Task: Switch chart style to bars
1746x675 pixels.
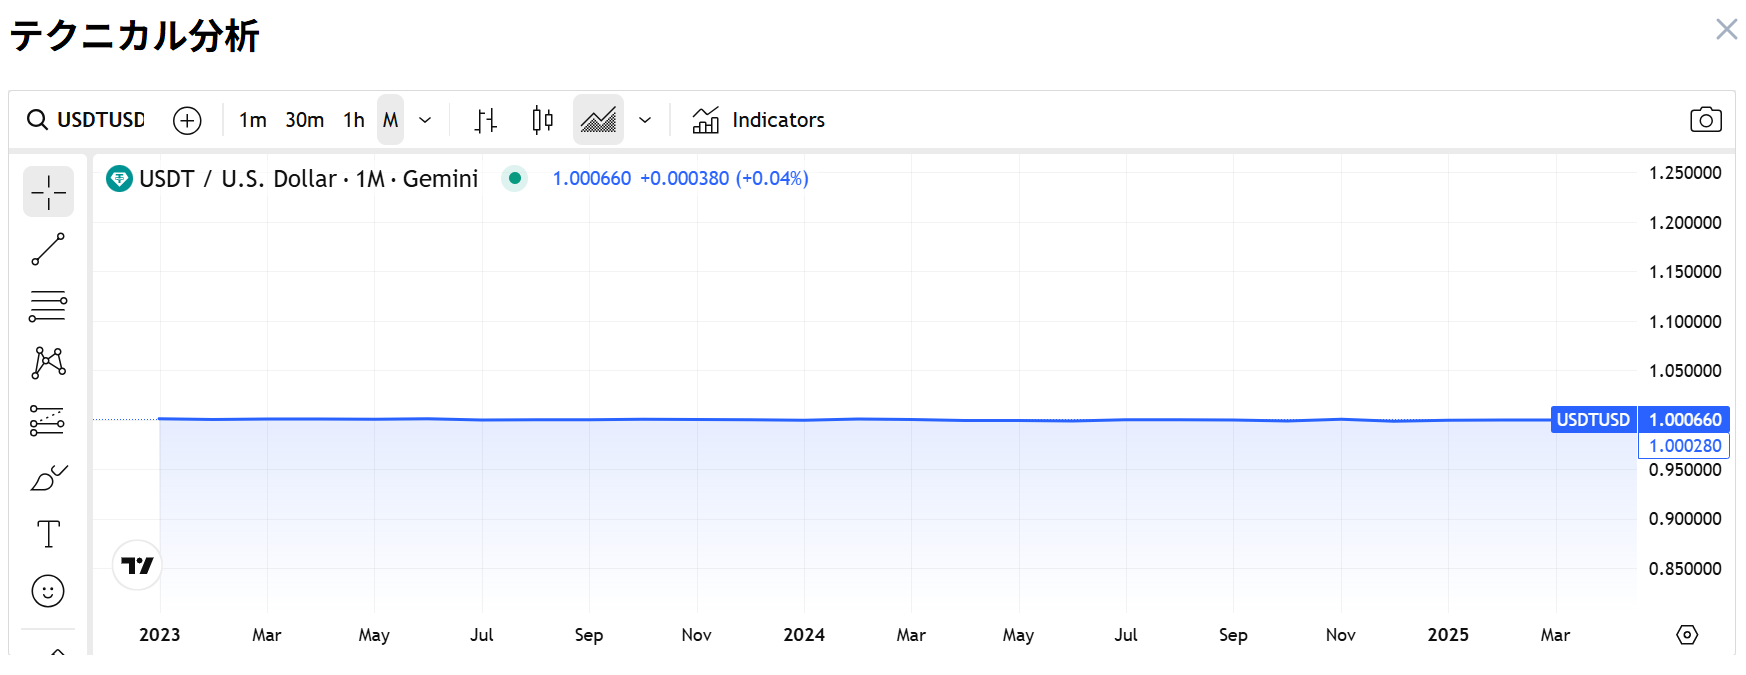Action: click(486, 120)
